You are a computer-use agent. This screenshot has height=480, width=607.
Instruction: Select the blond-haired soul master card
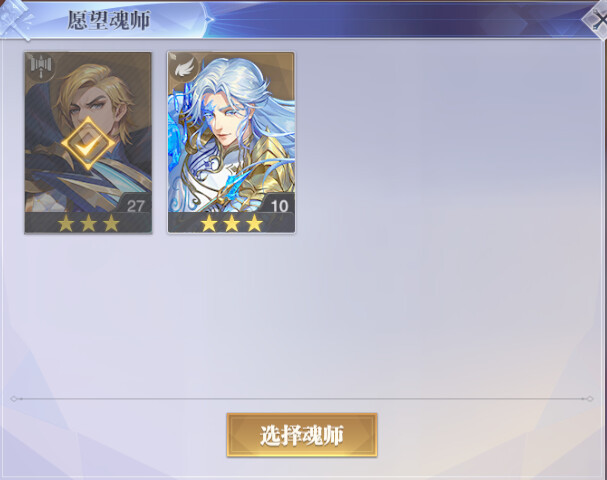click(88, 143)
